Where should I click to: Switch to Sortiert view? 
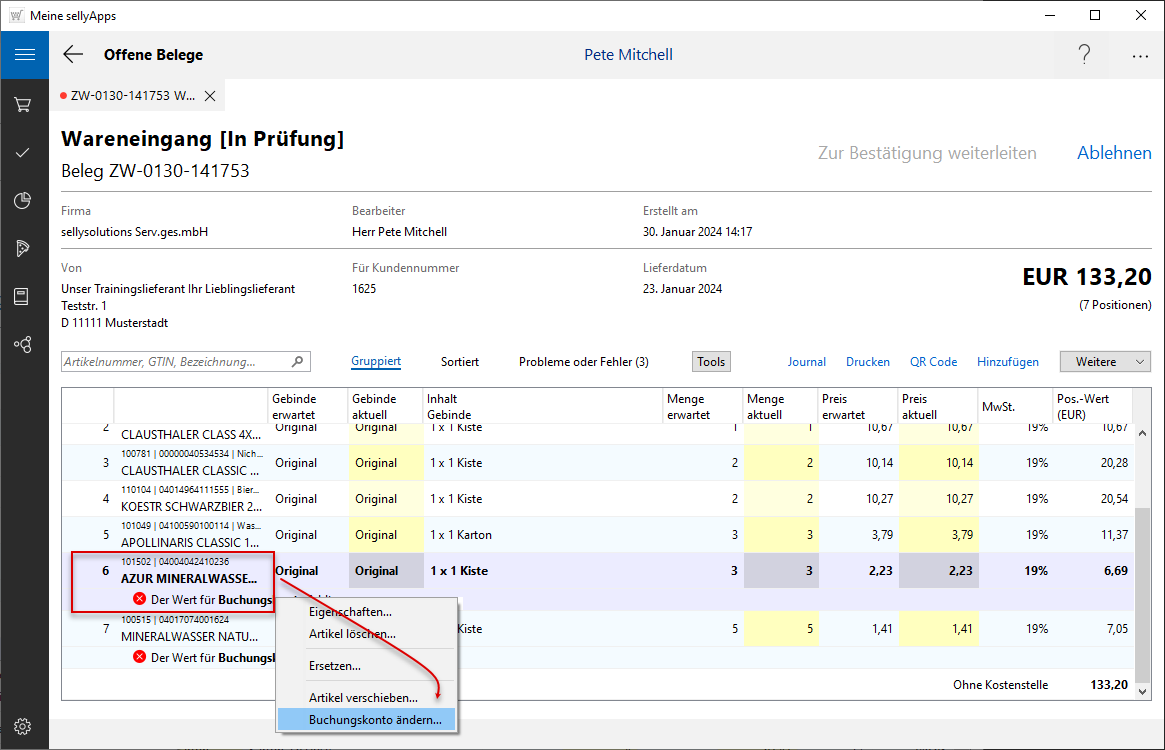click(459, 362)
